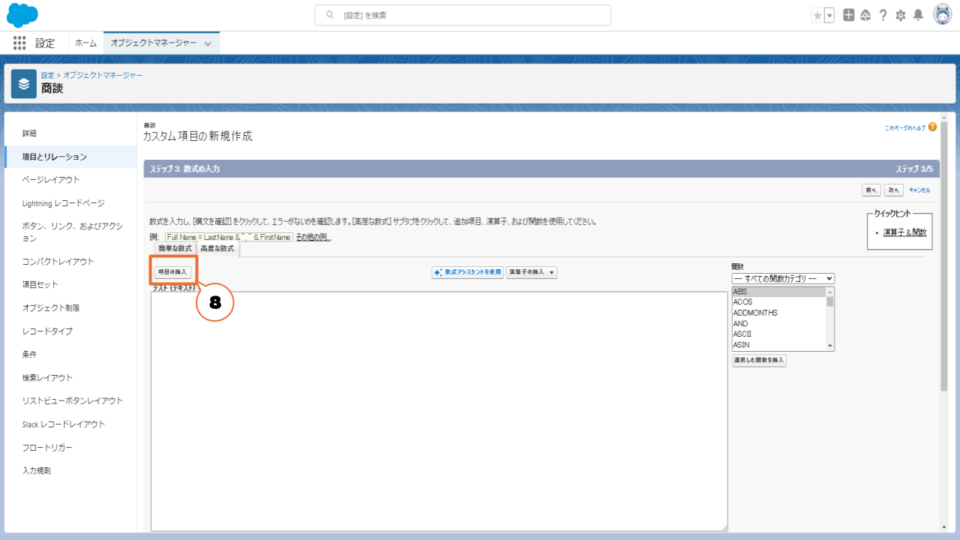Open 条件 in the sidebar

[29, 354]
